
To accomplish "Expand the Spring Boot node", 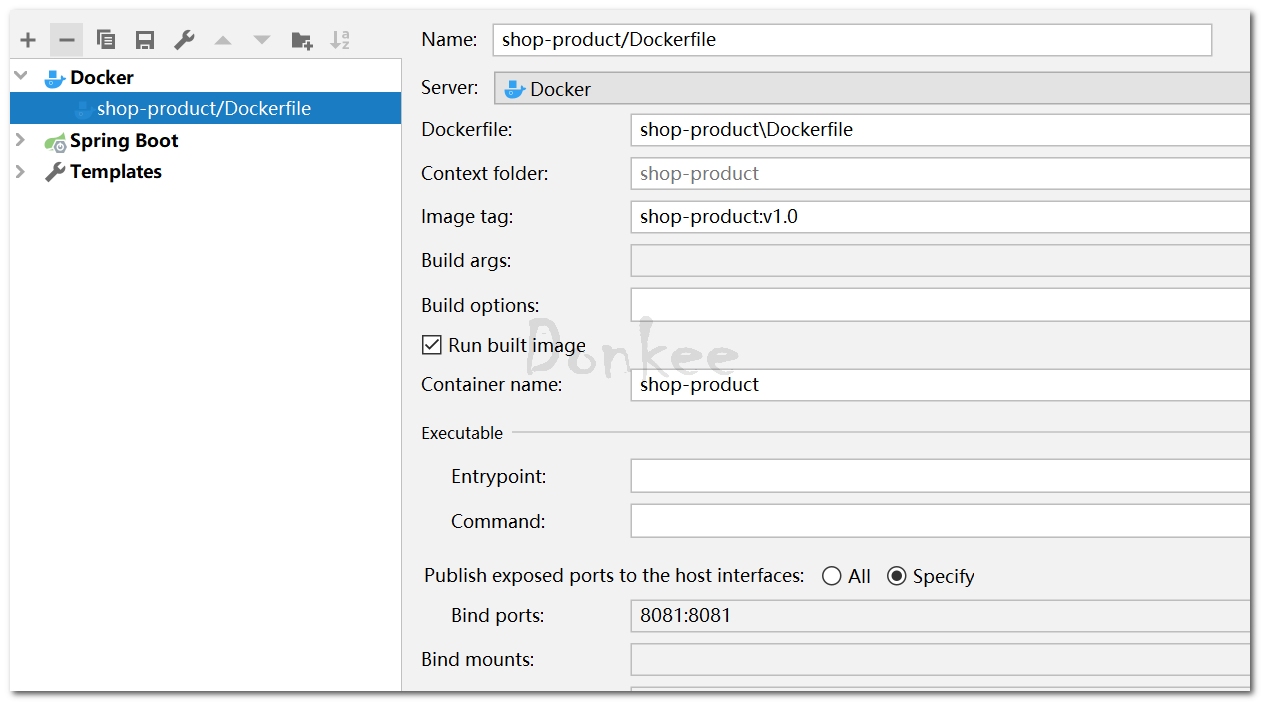I will (x=20, y=140).
